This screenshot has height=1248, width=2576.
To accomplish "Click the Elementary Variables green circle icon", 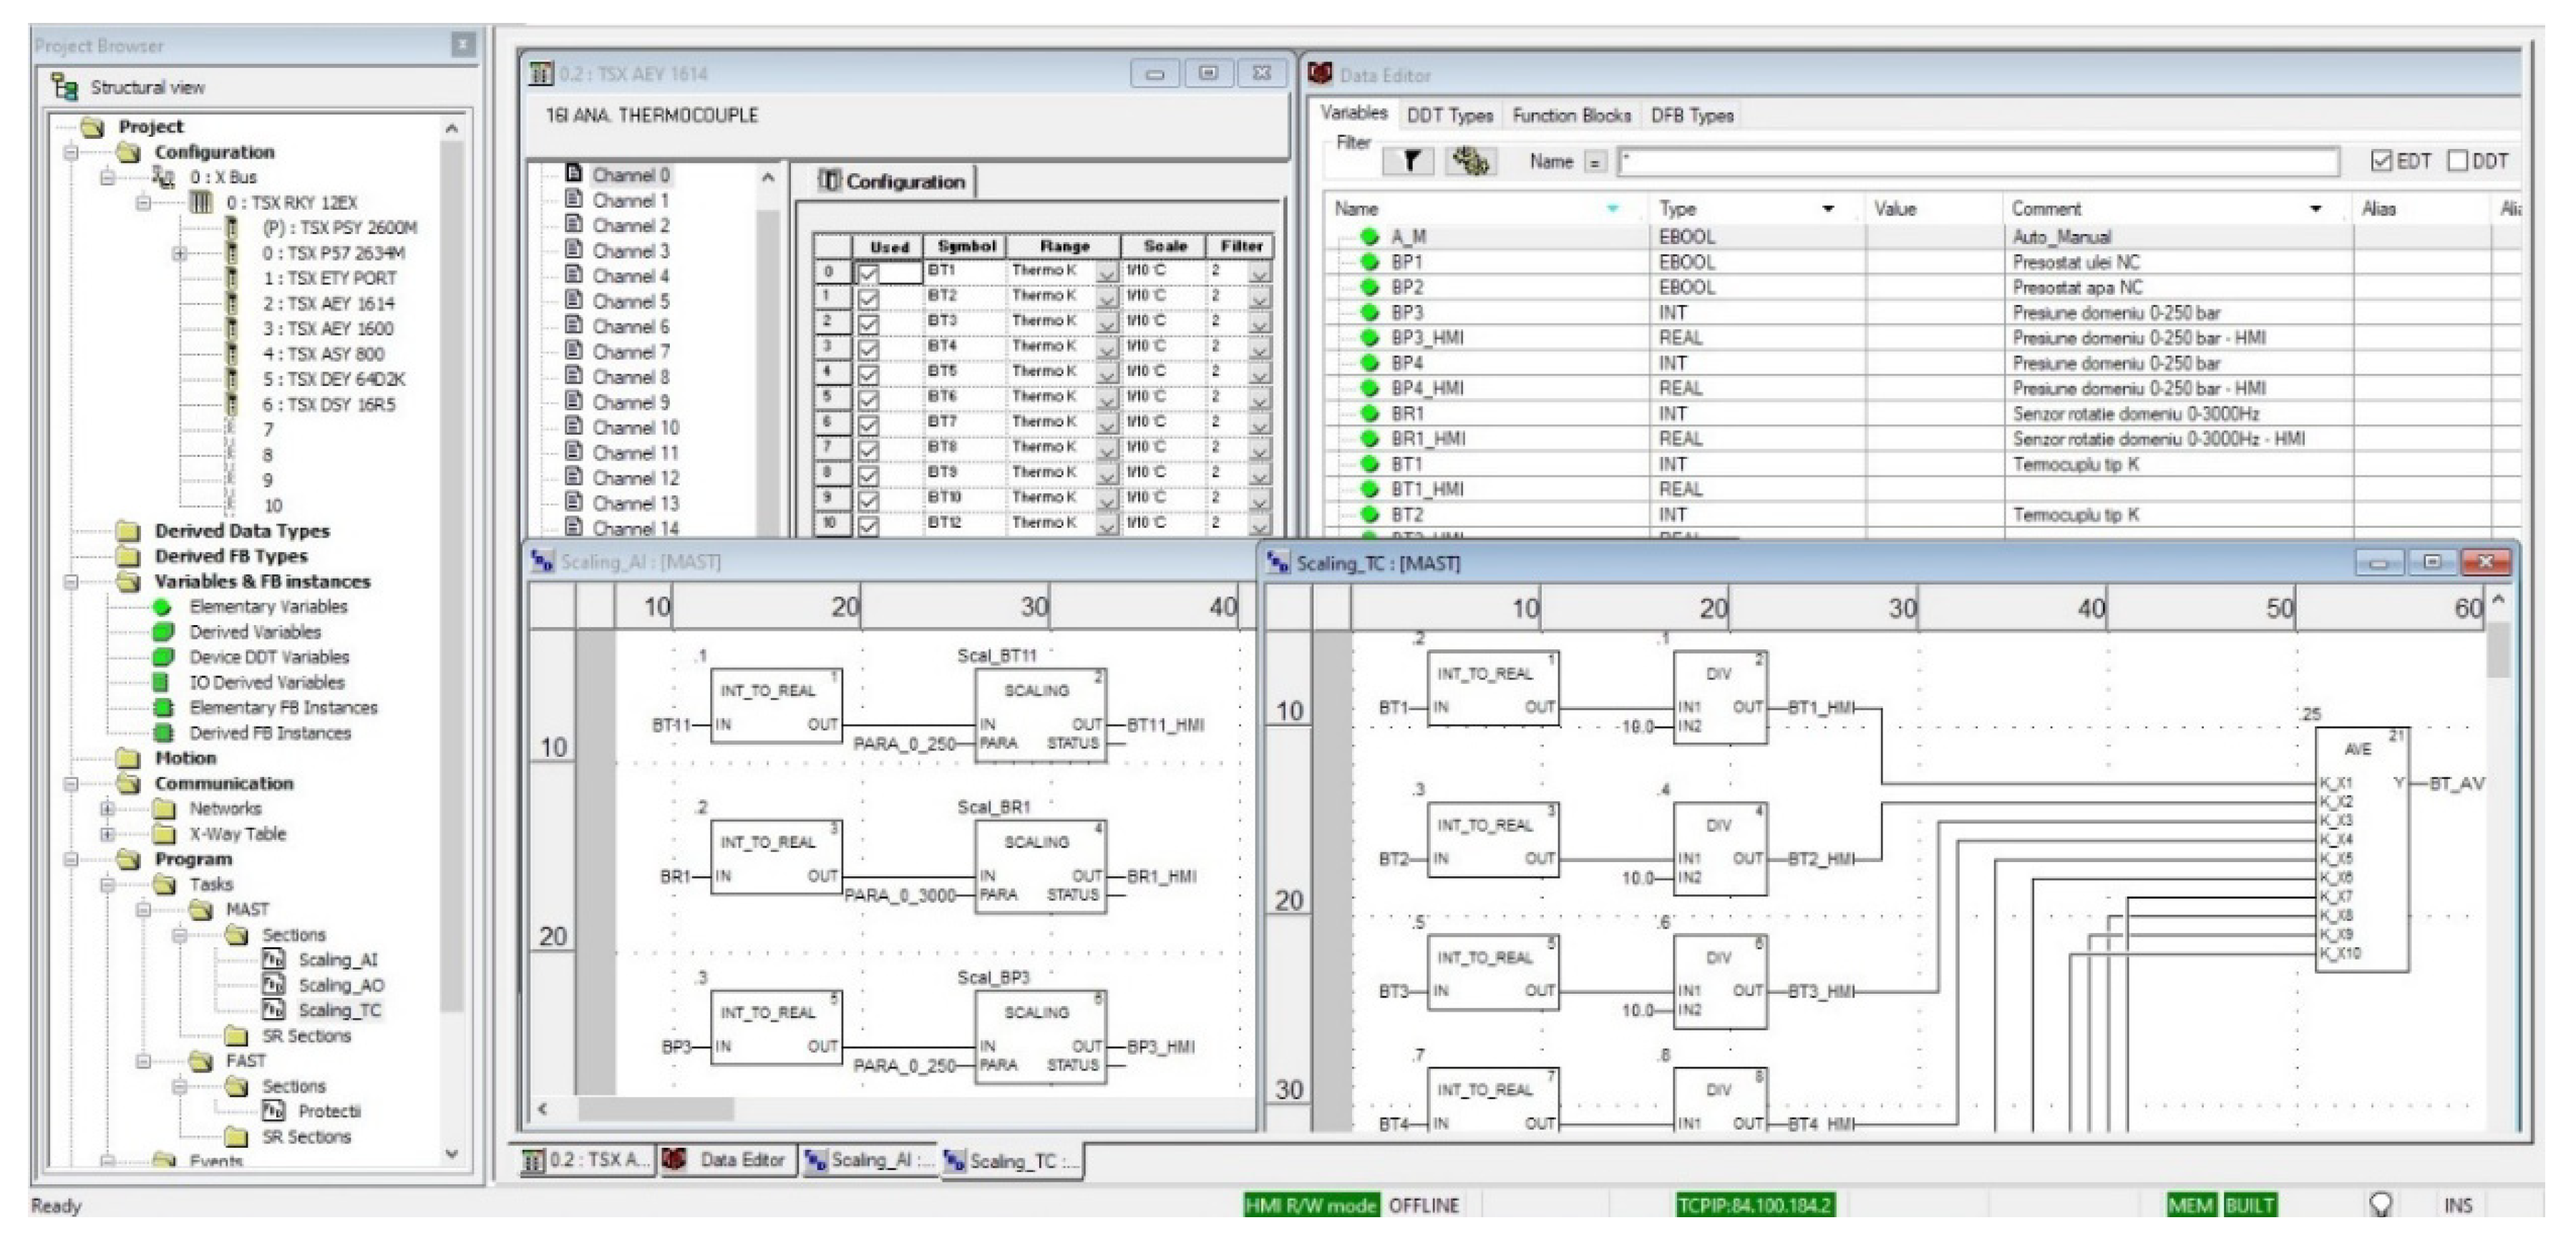I will pos(162,607).
